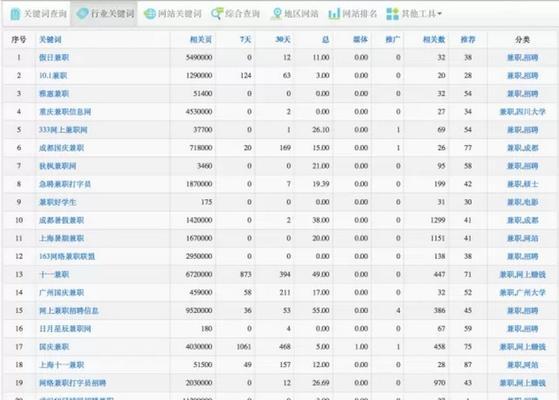Viewport: 559px width, 400px height.
Task: Sort by the 推荐 column header
Action: (468, 40)
